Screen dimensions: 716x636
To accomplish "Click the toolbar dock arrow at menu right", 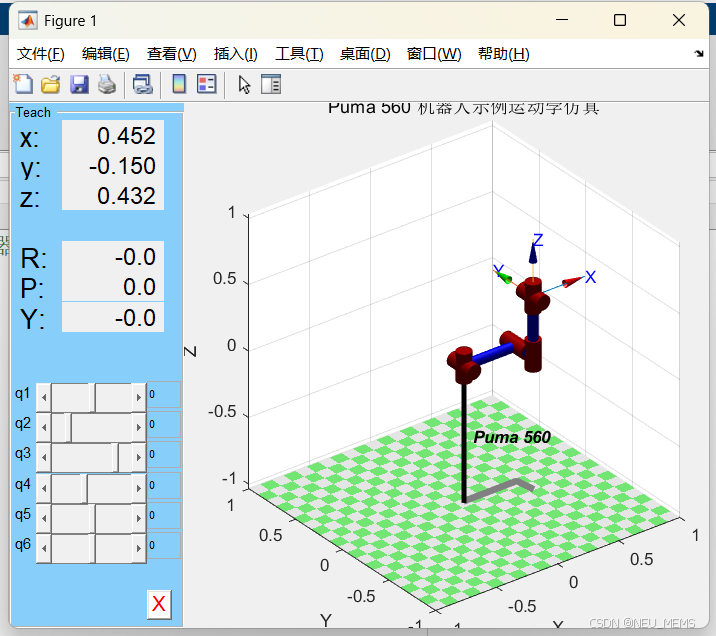I will (699, 53).
